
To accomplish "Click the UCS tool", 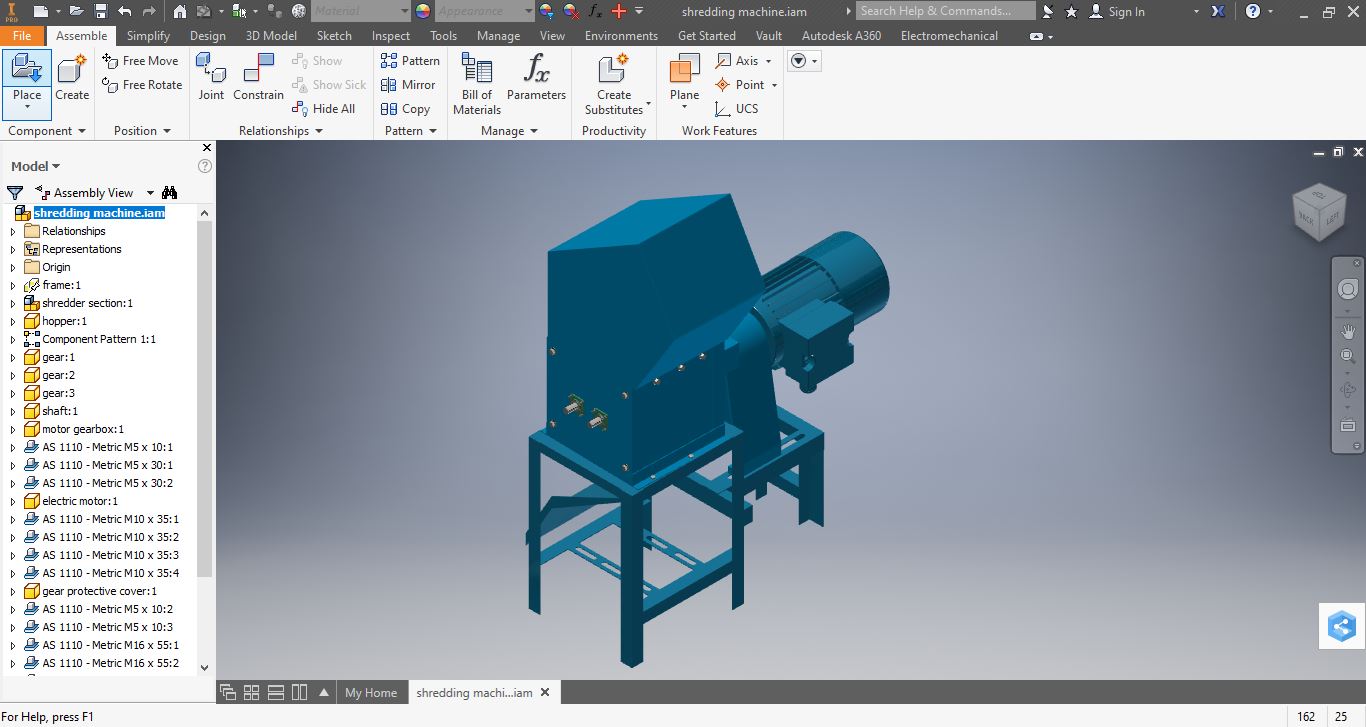I will [x=737, y=109].
